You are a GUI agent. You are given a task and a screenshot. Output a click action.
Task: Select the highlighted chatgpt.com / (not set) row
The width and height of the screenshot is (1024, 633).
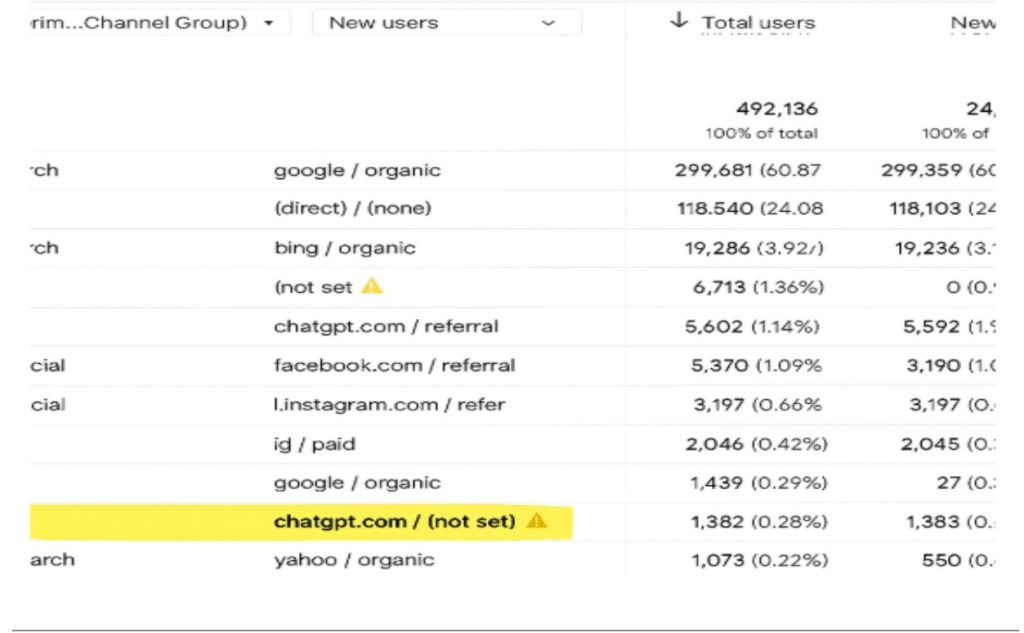click(x=394, y=521)
